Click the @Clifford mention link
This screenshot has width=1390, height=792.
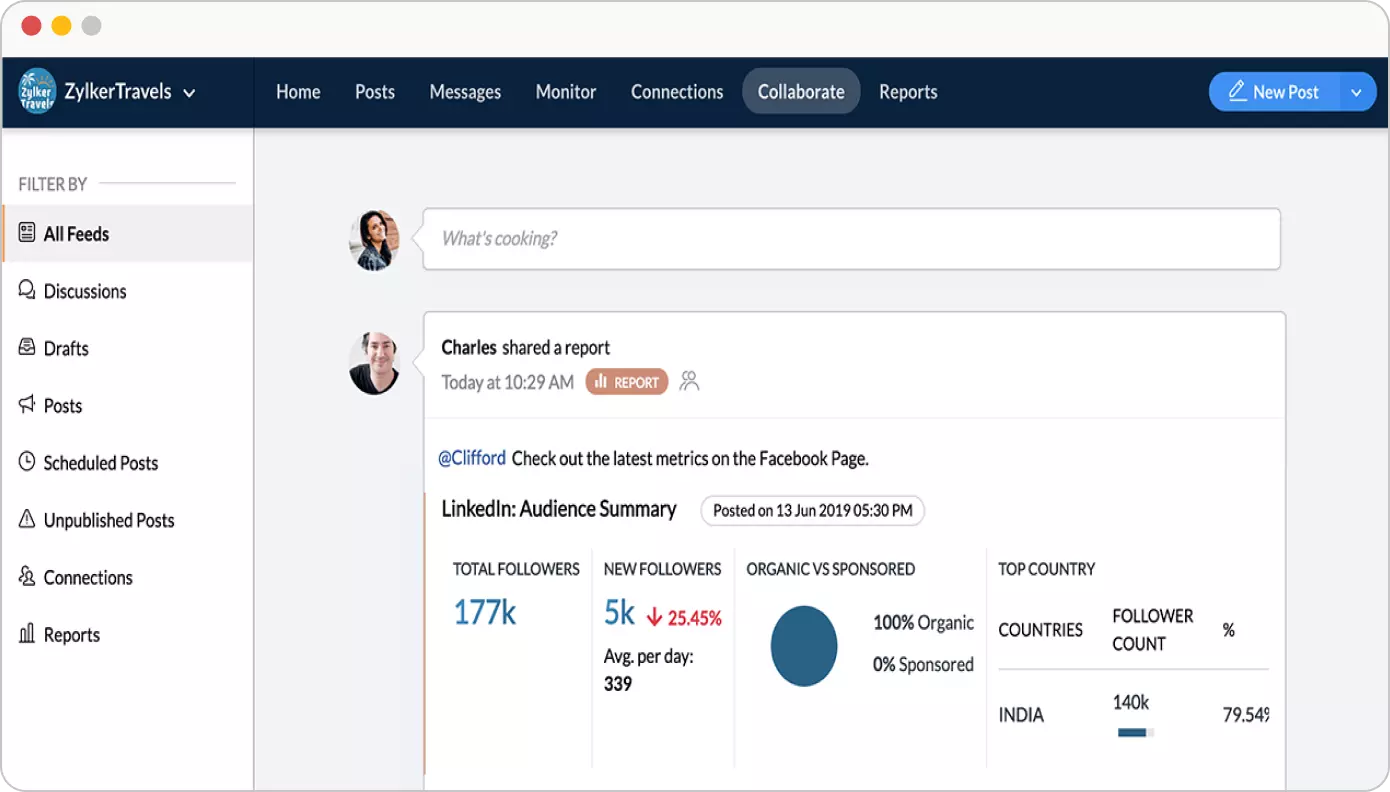point(472,459)
